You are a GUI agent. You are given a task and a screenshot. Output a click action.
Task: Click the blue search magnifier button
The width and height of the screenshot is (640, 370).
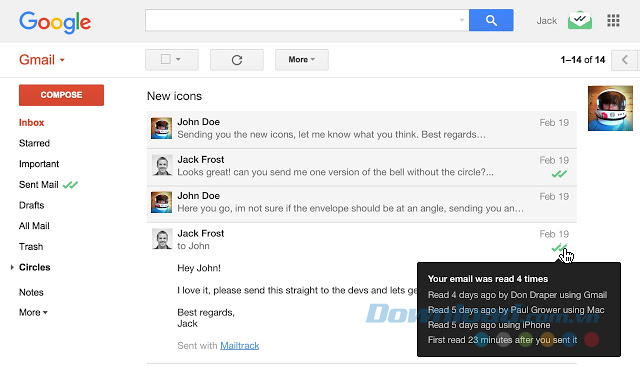pos(491,20)
